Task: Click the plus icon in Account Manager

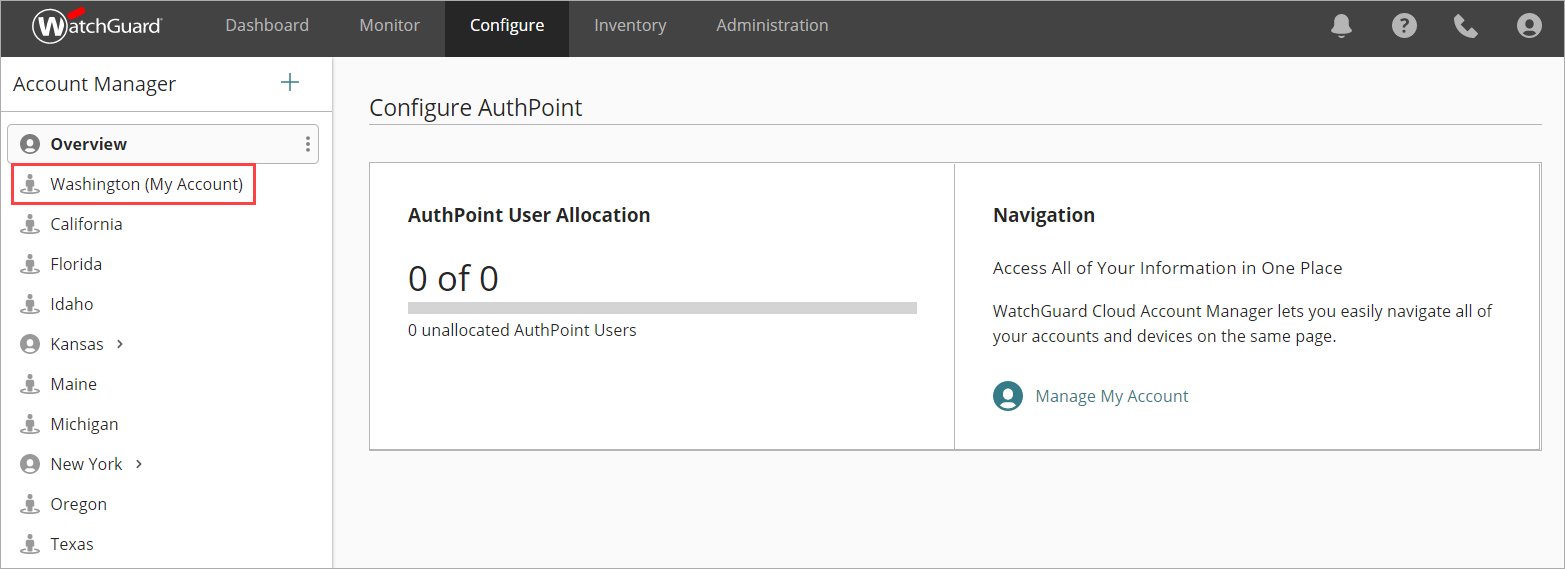Action: point(290,83)
